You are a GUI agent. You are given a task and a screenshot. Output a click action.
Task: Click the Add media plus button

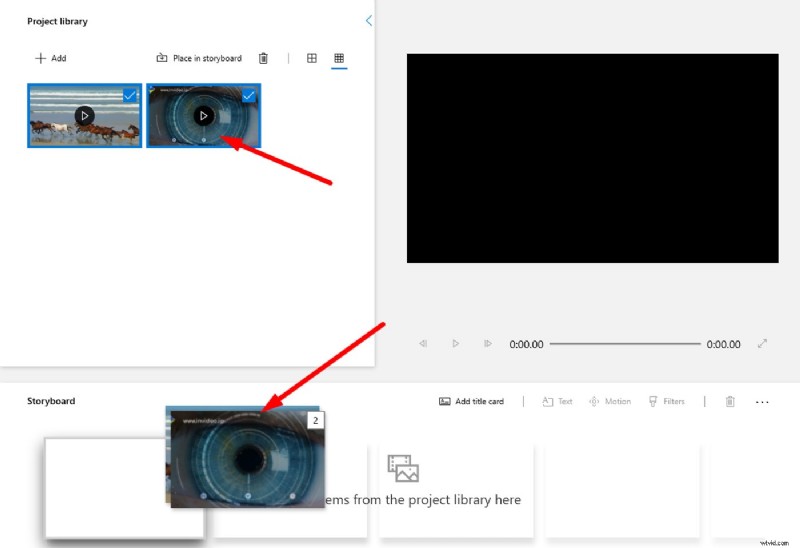[50, 58]
